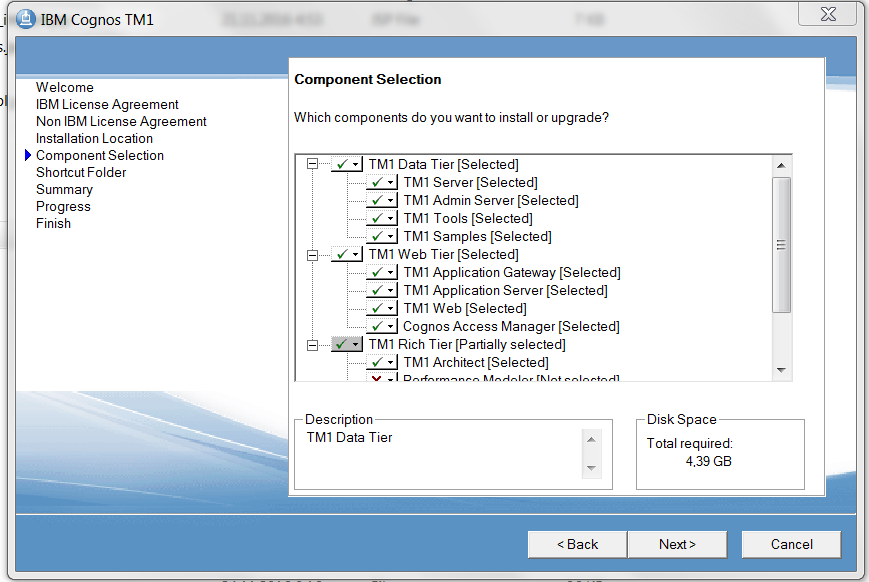Go to the Progress step
Screen dimensions: 869x582
point(63,207)
